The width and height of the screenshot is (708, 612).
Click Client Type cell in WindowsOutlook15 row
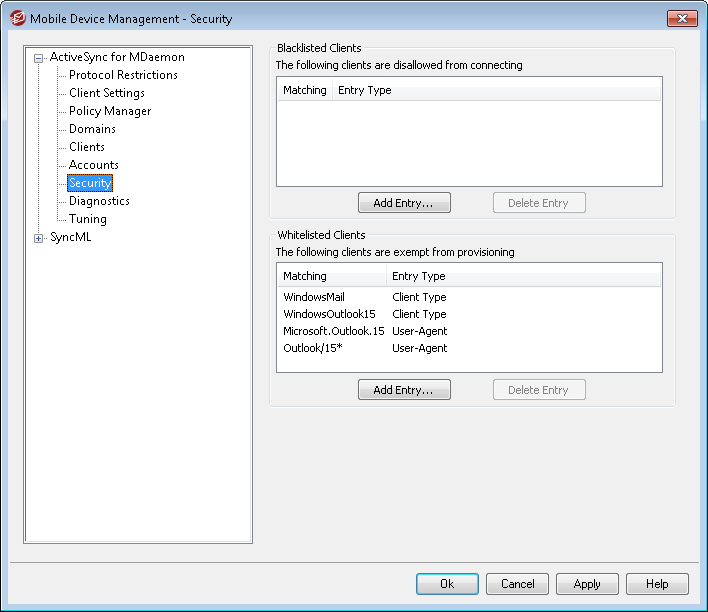(x=419, y=314)
